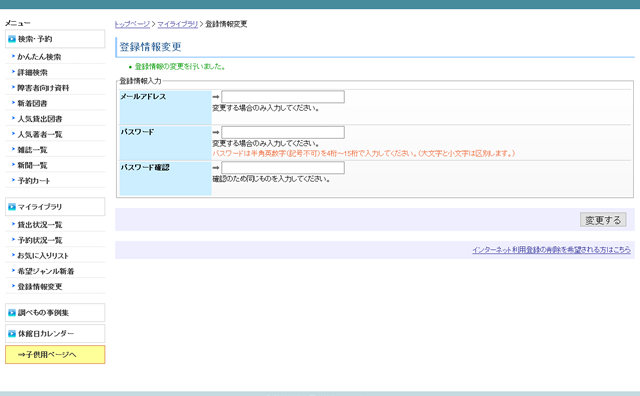640x396 pixels.
Task: Click the トップページ breadcrumb link
Action: (x=132, y=24)
